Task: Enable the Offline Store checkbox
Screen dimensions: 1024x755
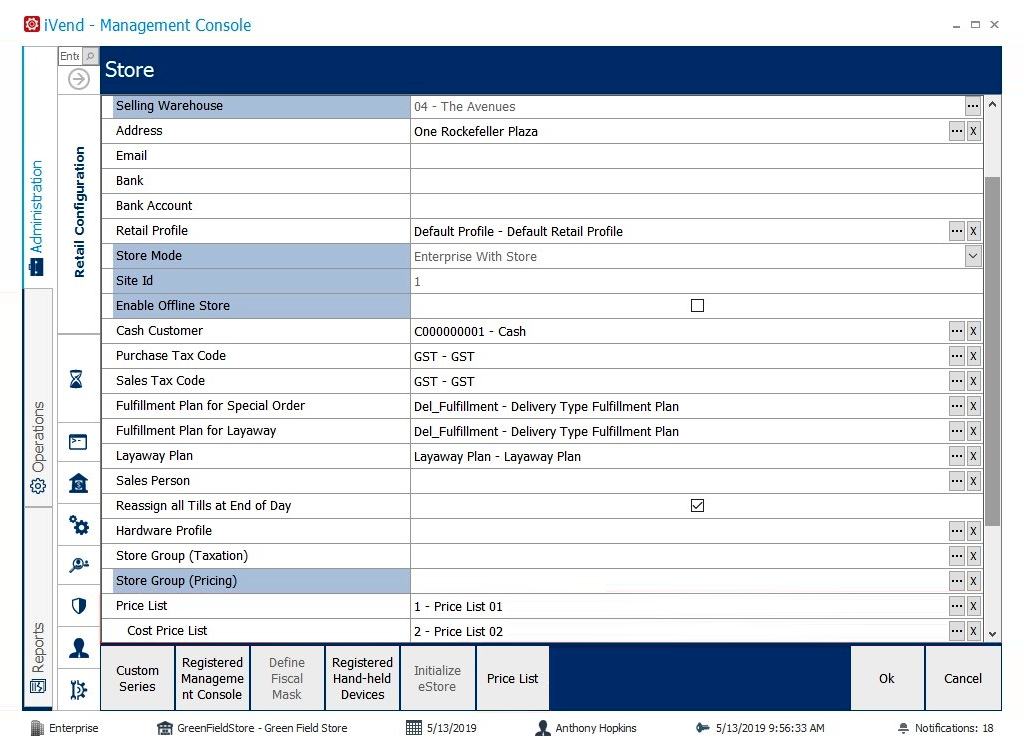Action: click(x=697, y=306)
